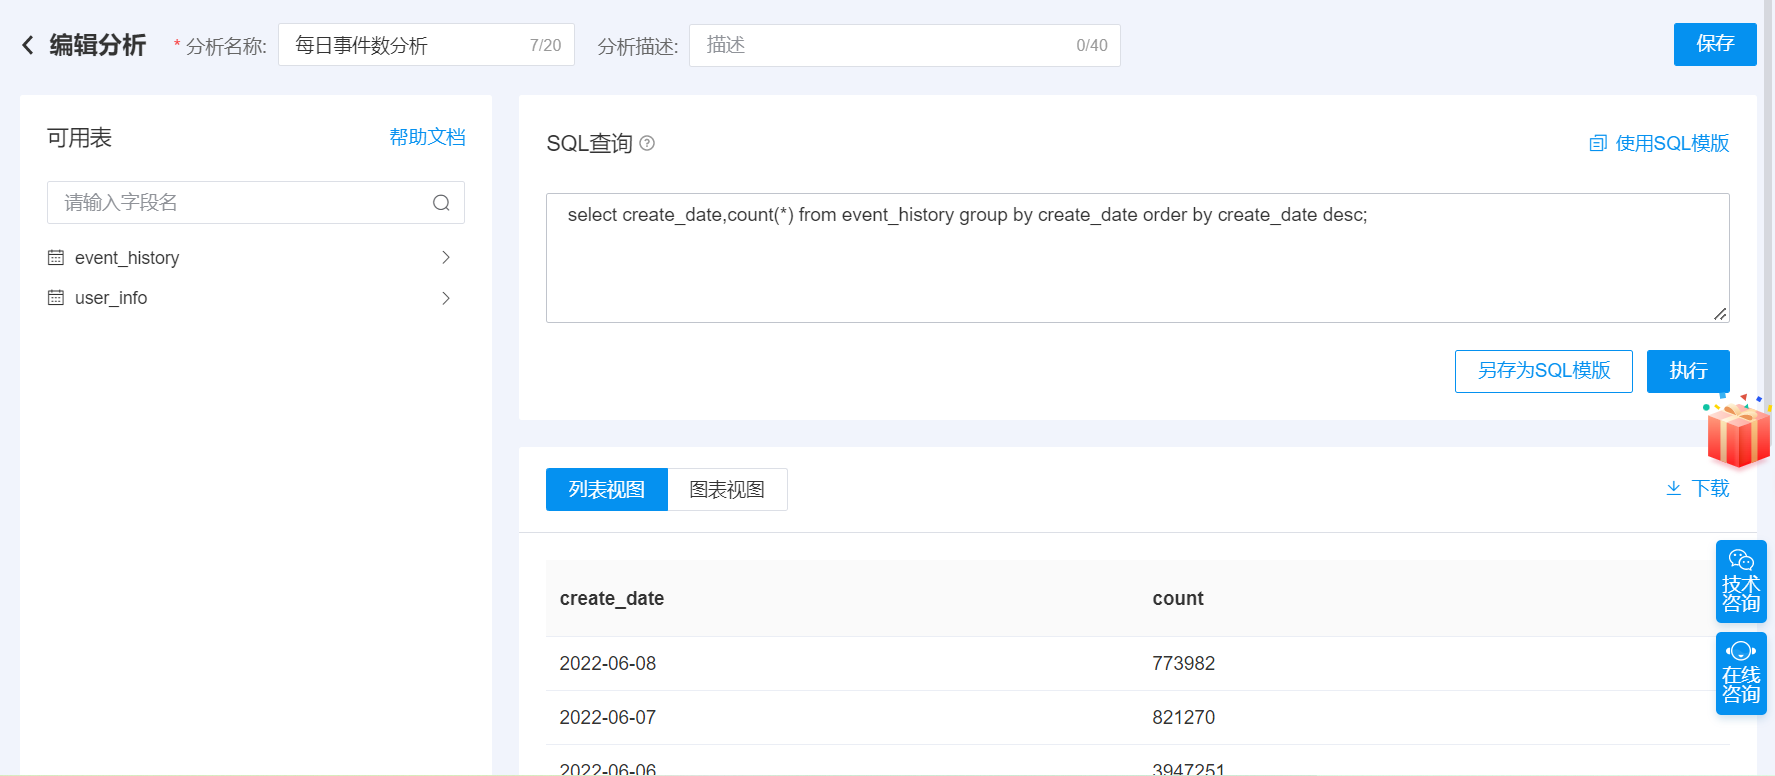Image resolution: width=1775 pixels, height=776 pixels.
Task: Expand the user_info table chevron
Action: tap(446, 298)
